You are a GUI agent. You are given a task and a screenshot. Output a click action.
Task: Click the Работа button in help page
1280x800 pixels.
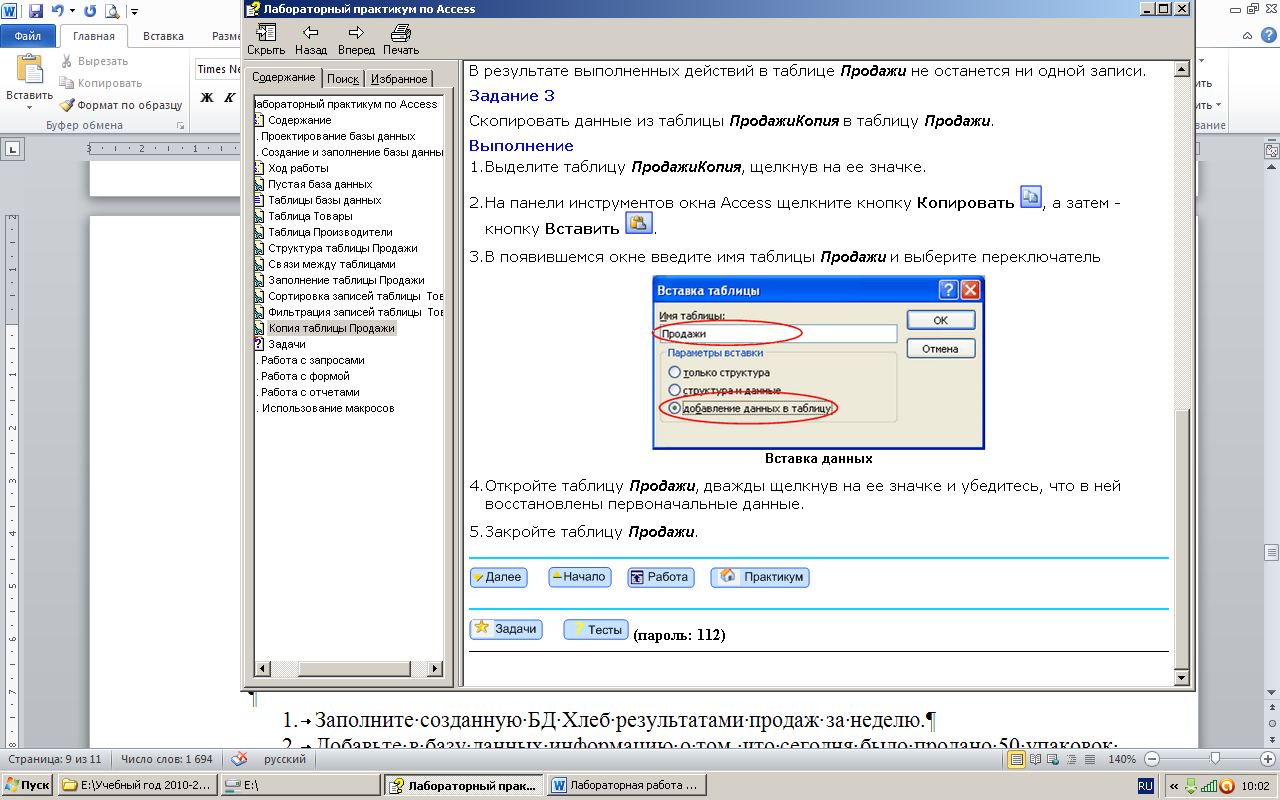(660, 577)
